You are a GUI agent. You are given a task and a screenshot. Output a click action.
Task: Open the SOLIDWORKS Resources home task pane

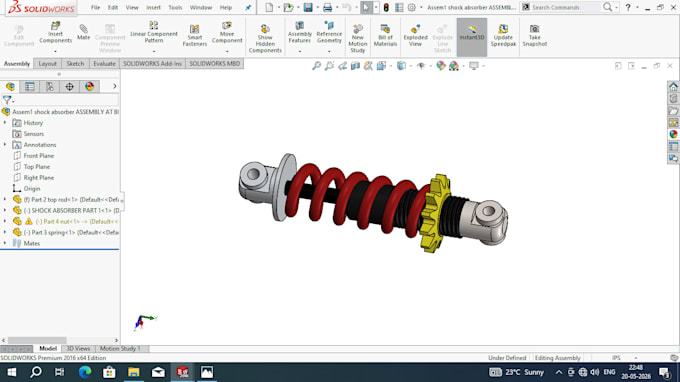tap(673, 86)
